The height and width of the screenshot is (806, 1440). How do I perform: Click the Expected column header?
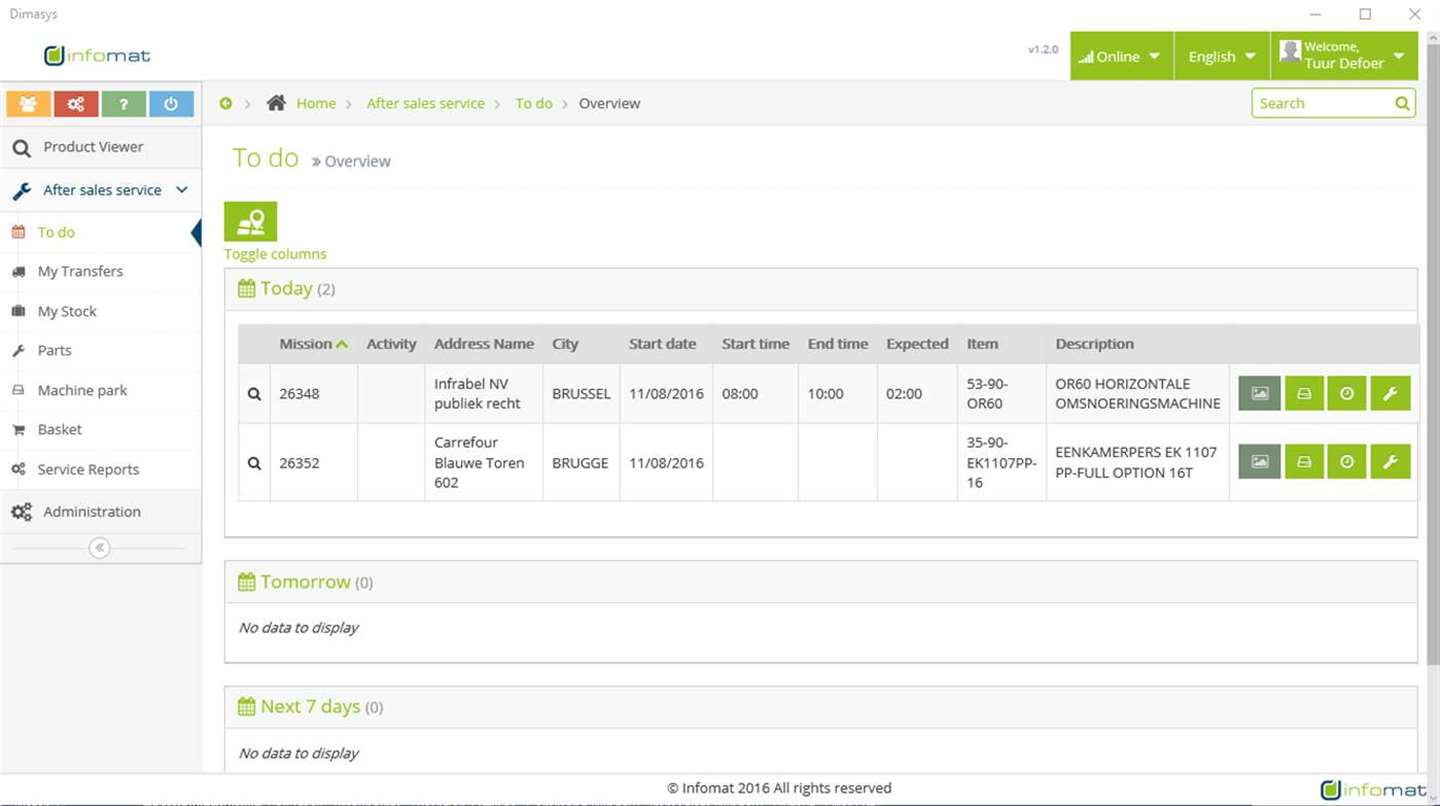917,344
